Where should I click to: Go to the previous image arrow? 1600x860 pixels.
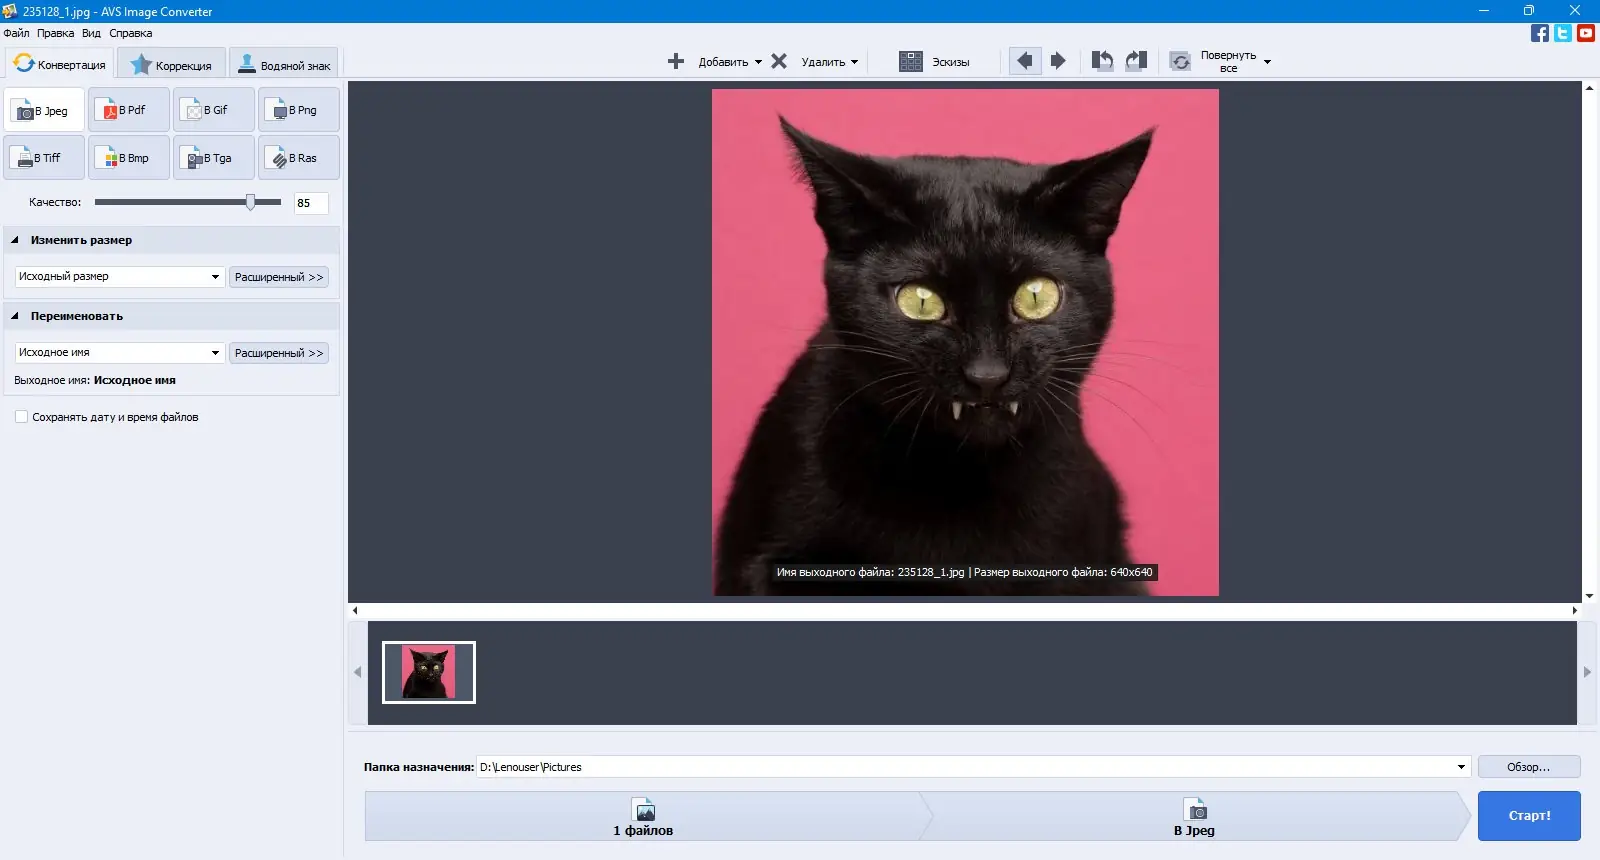point(1025,61)
